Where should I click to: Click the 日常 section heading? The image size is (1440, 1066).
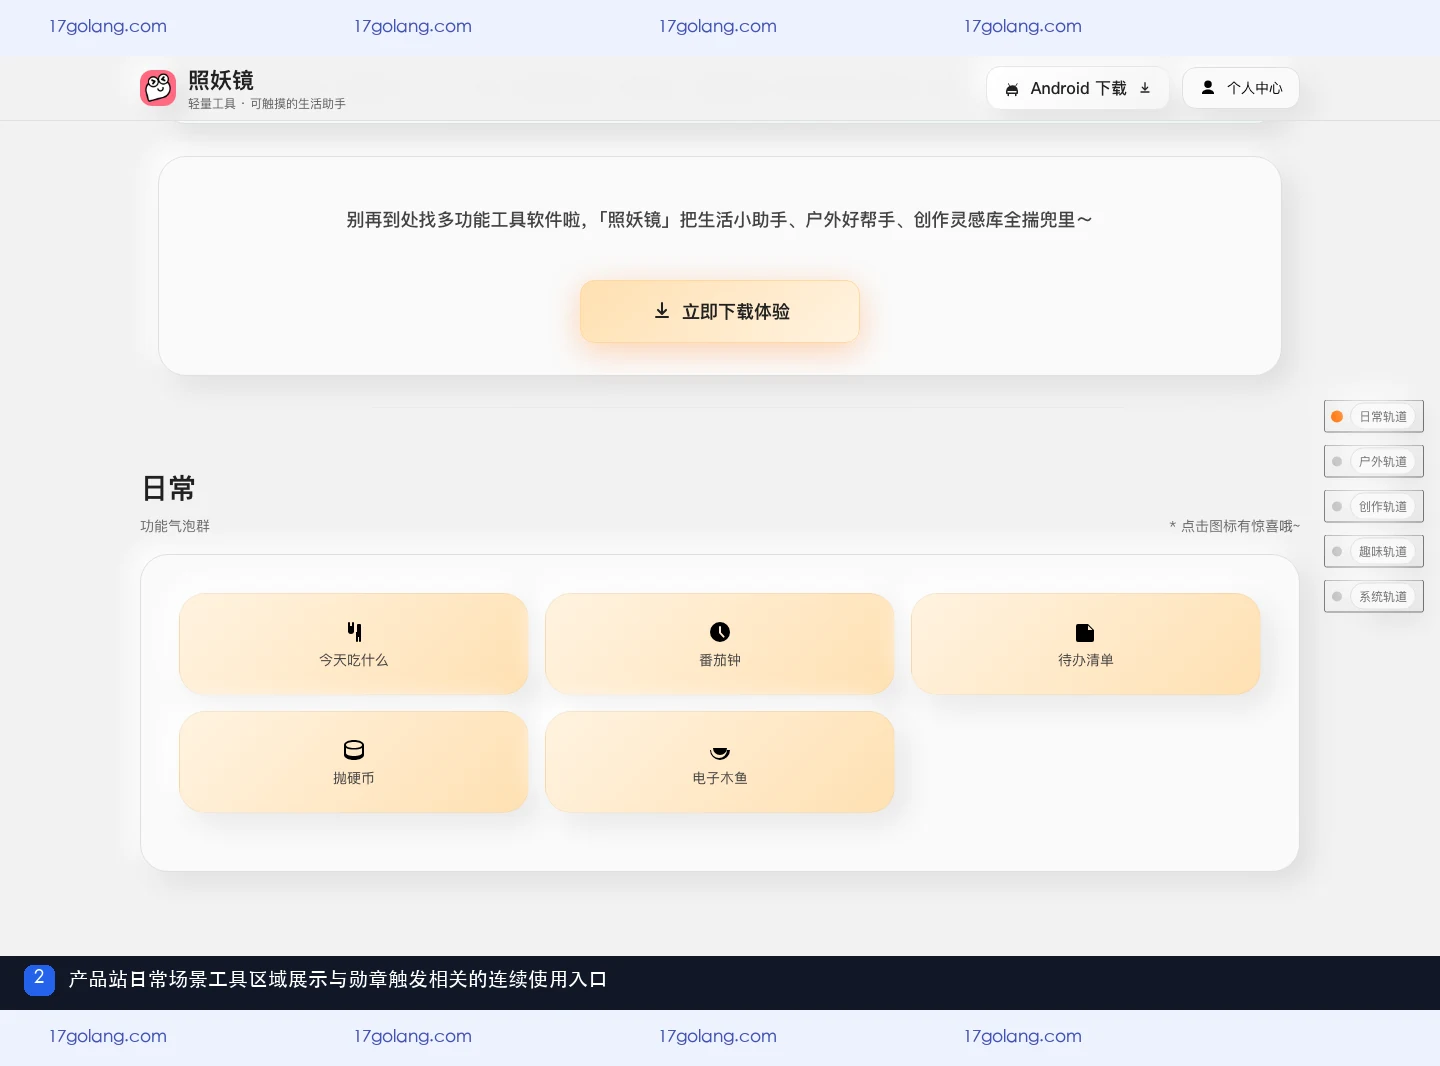[x=168, y=488]
